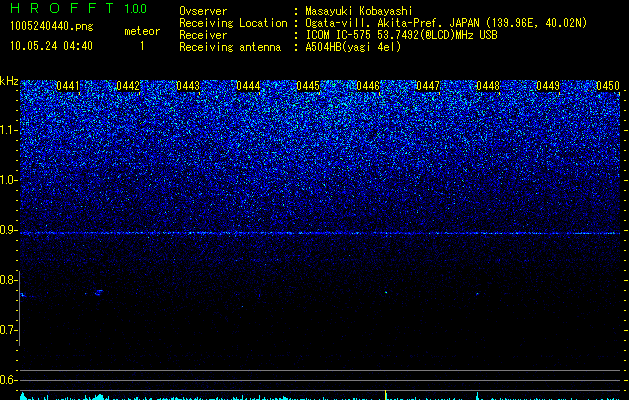Click the Ovserver field label
Viewport: 629px width, 400px height.
click(x=203, y=11)
